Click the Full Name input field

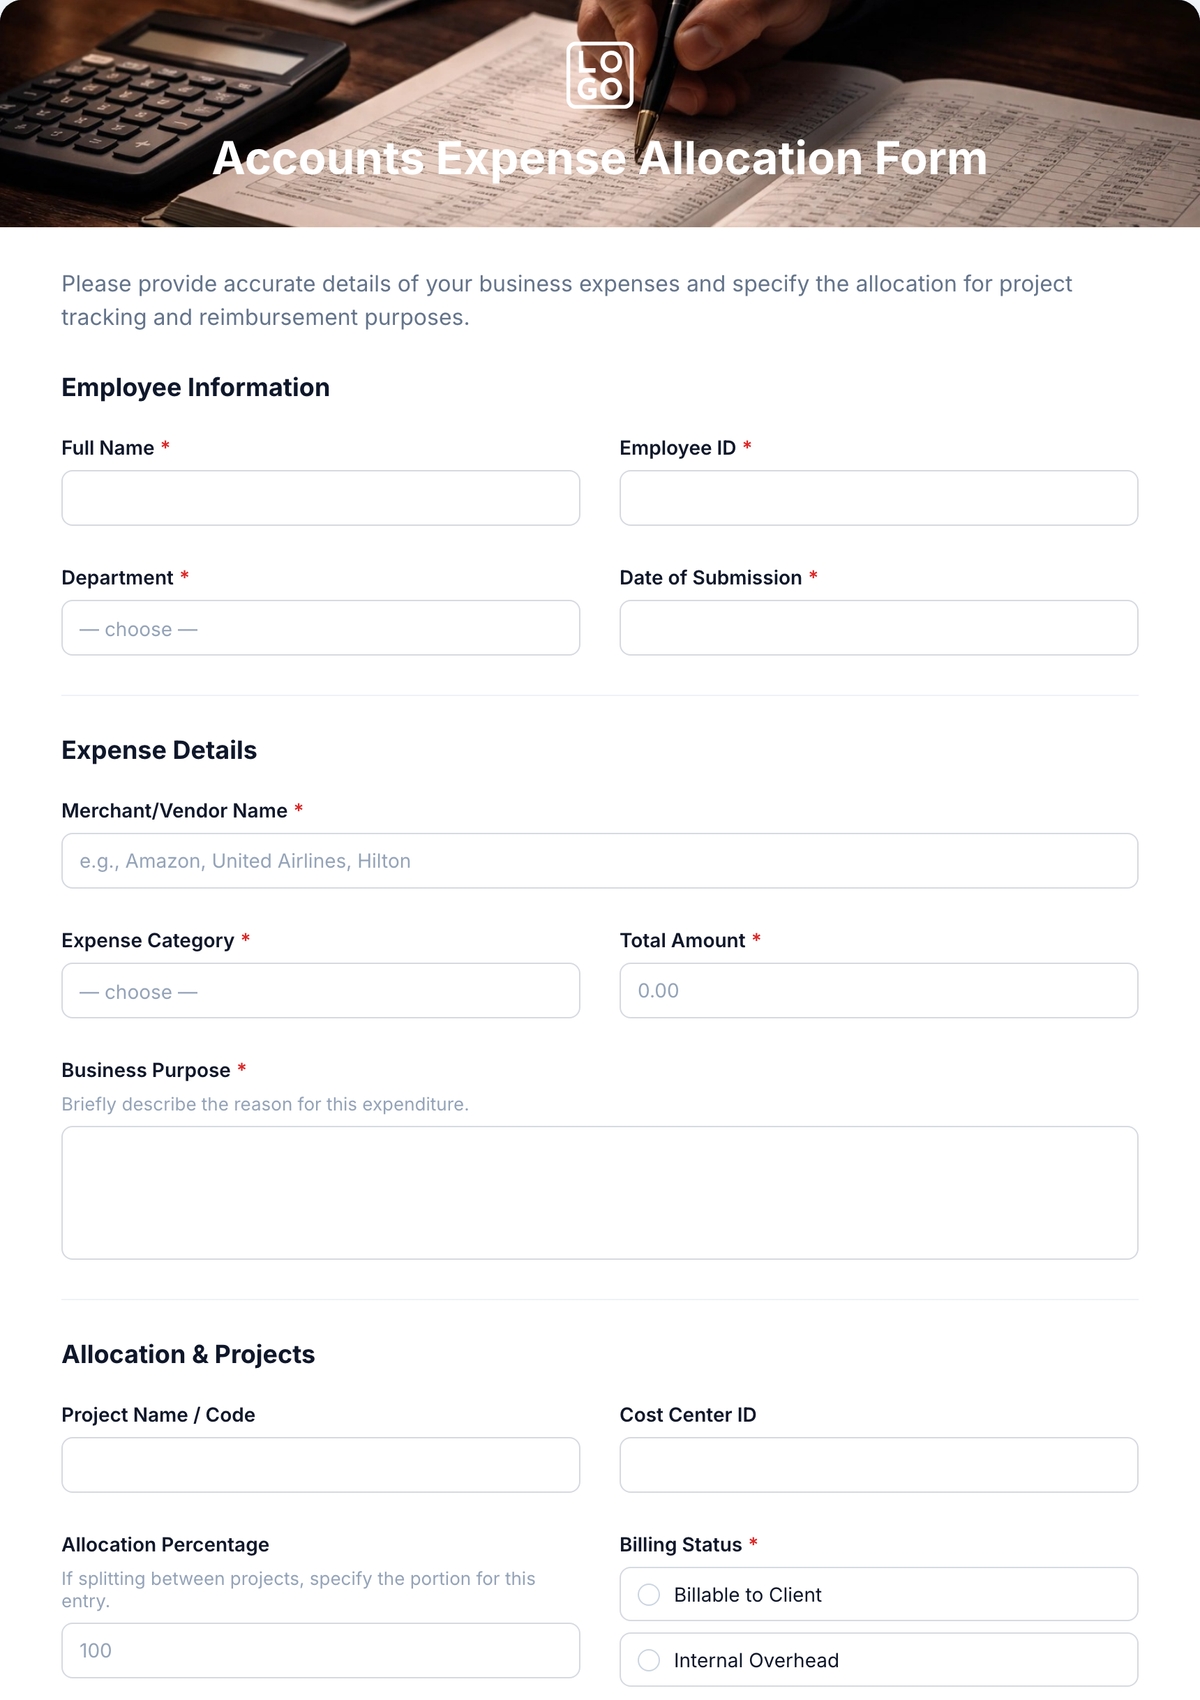[321, 498]
